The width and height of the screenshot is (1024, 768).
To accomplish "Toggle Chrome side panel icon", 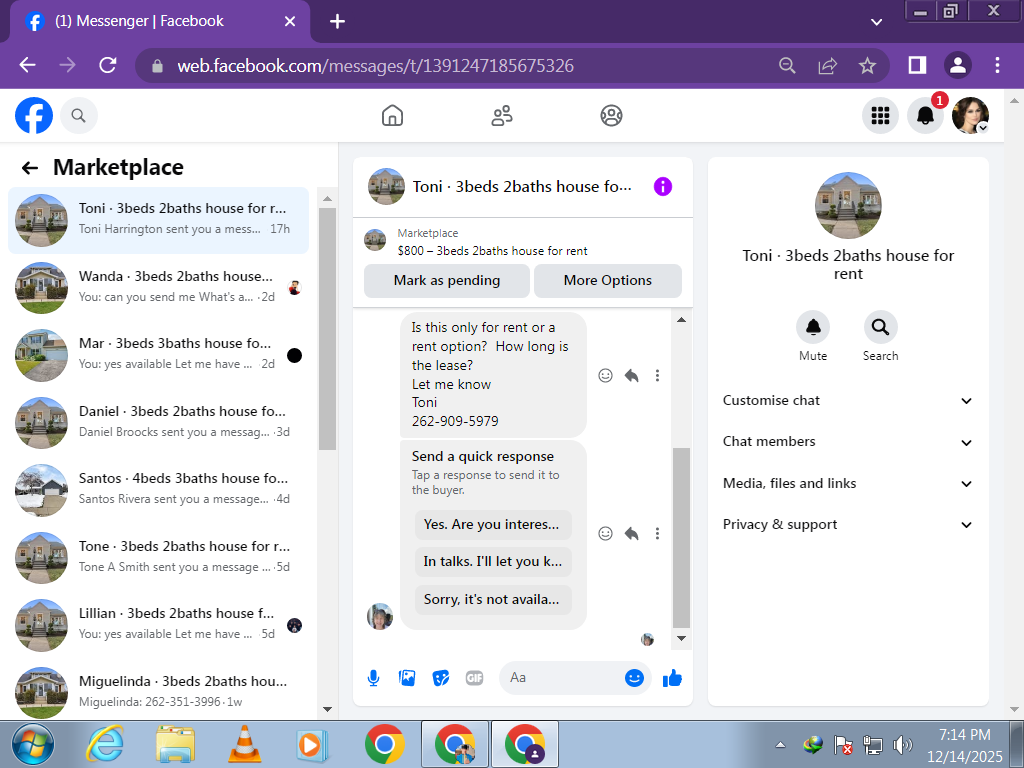I will point(918,65).
